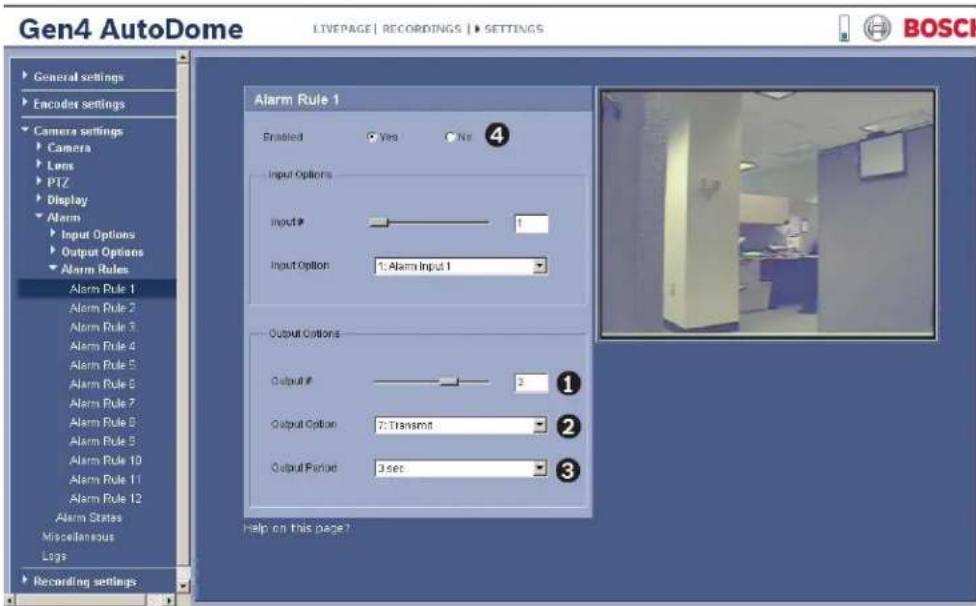Screen dimensions: 976x606
Task: Click the live camera preview image
Action: 767,214
